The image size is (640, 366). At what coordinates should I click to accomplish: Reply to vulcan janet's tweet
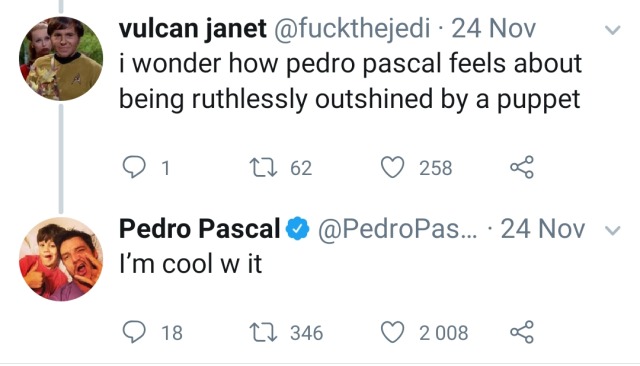pos(134,167)
